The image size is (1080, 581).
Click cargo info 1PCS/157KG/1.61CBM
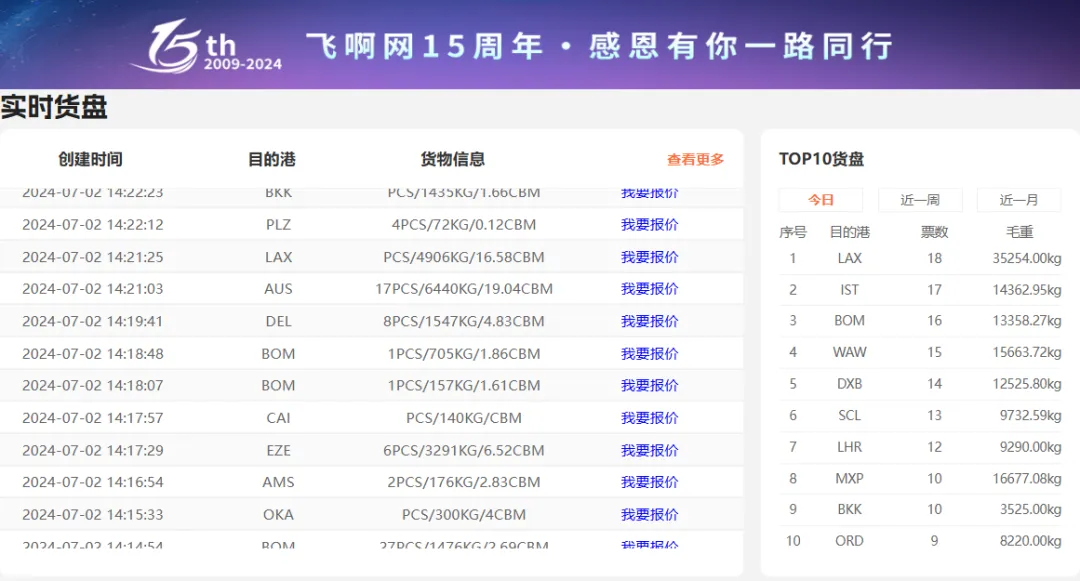(x=464, y=385)
